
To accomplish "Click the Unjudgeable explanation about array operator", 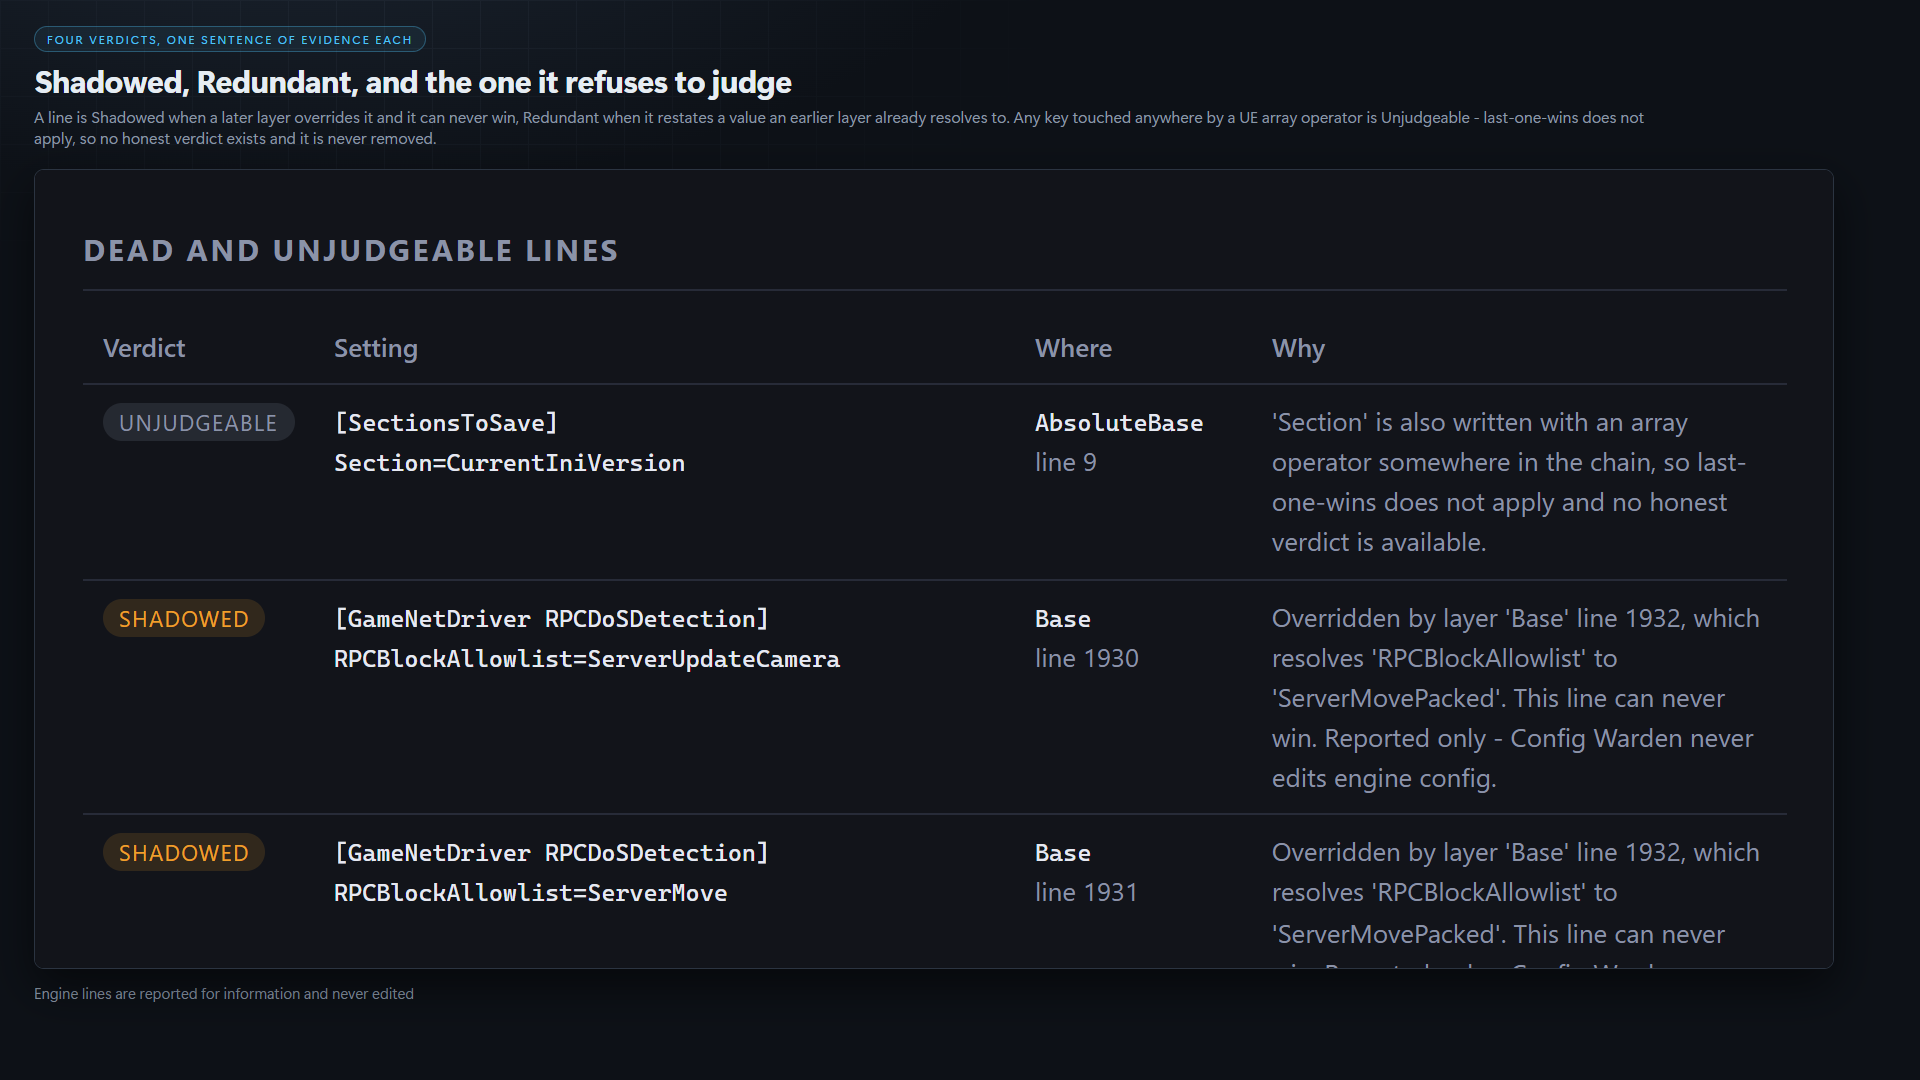I will 1509,482.
